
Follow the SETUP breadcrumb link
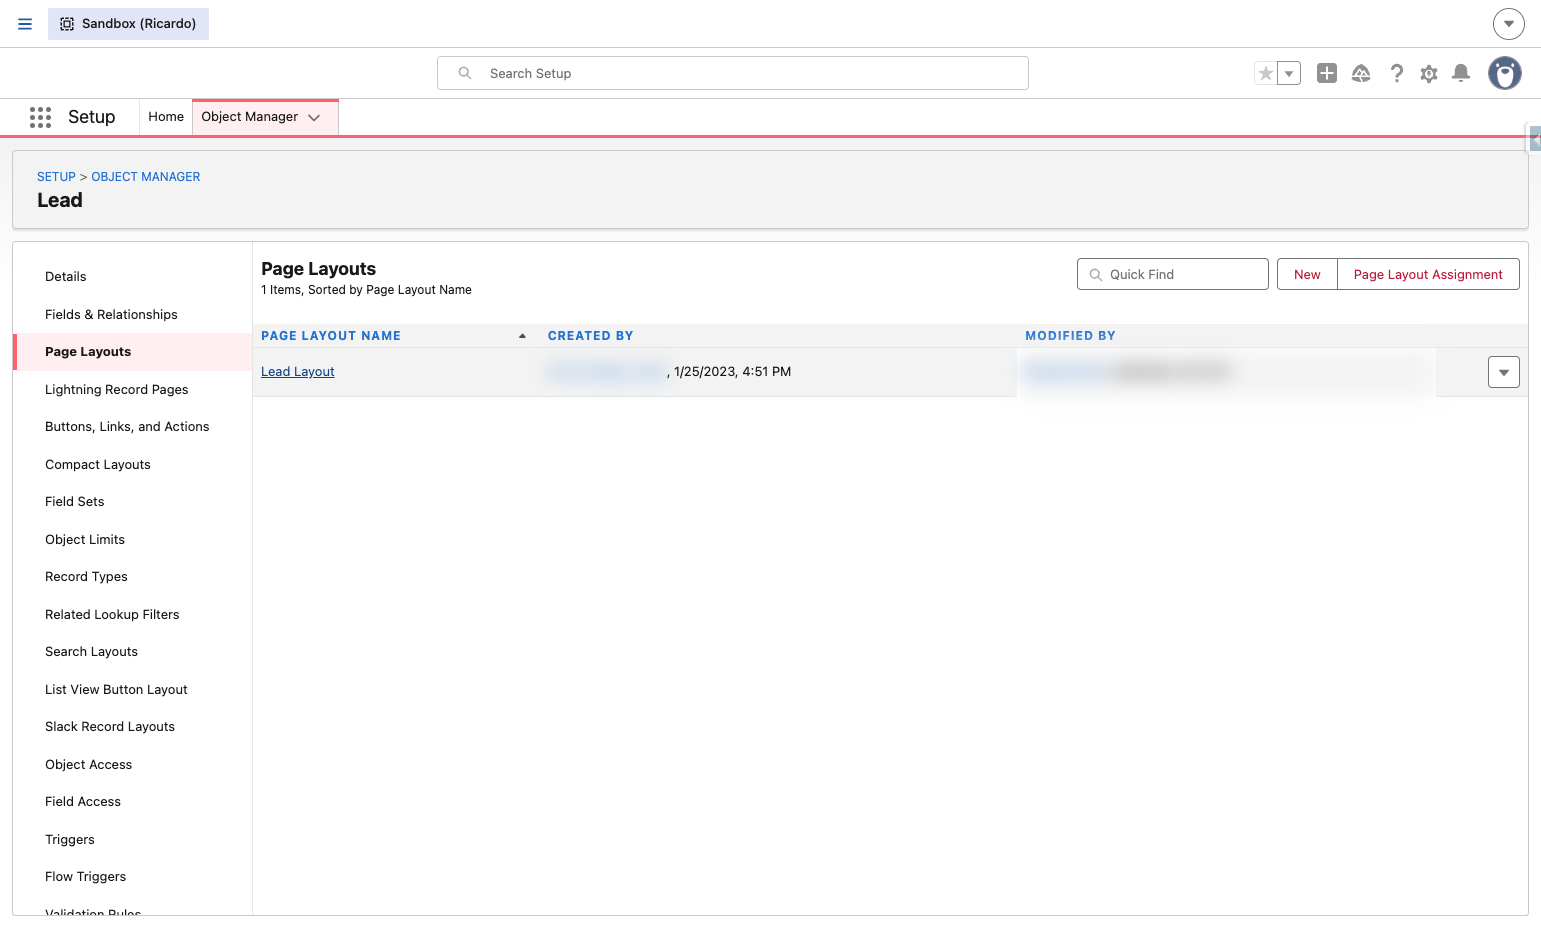click(56, 177)
